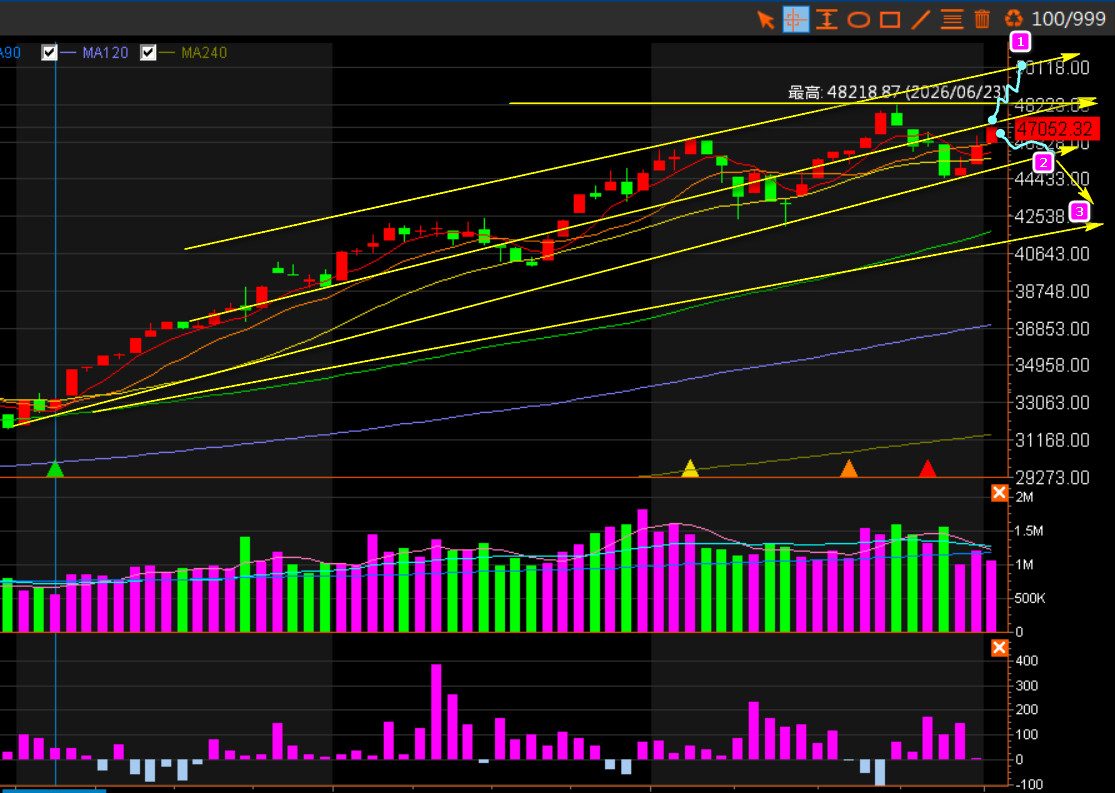This screenshot has height=793, width=1115.
Task: Select the ellipse drawing tool
Action: click(858, 20)
